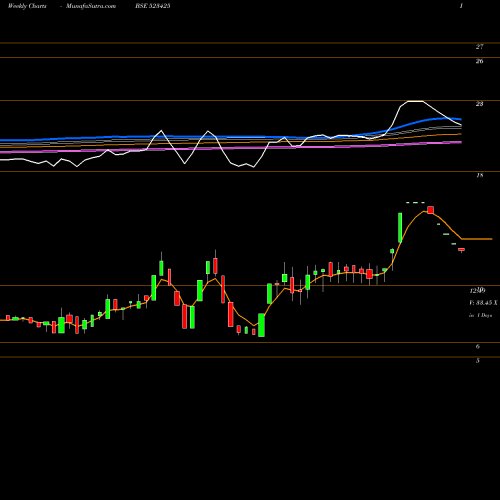Click the 'MunafaSutra.com' label

click(91, 6)
